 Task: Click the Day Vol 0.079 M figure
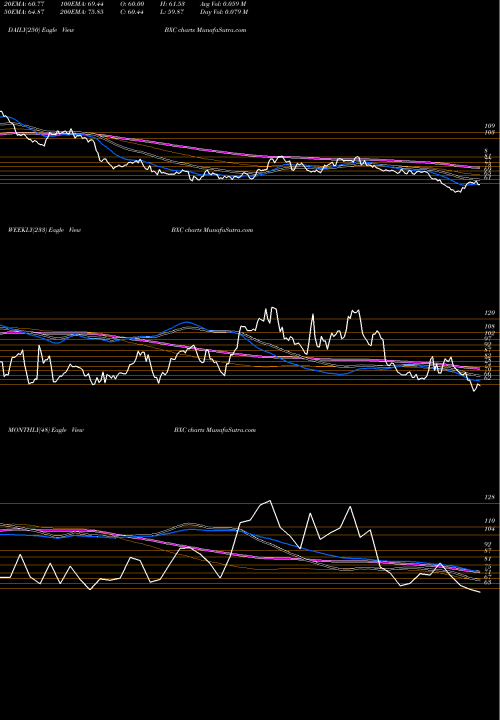224,12
